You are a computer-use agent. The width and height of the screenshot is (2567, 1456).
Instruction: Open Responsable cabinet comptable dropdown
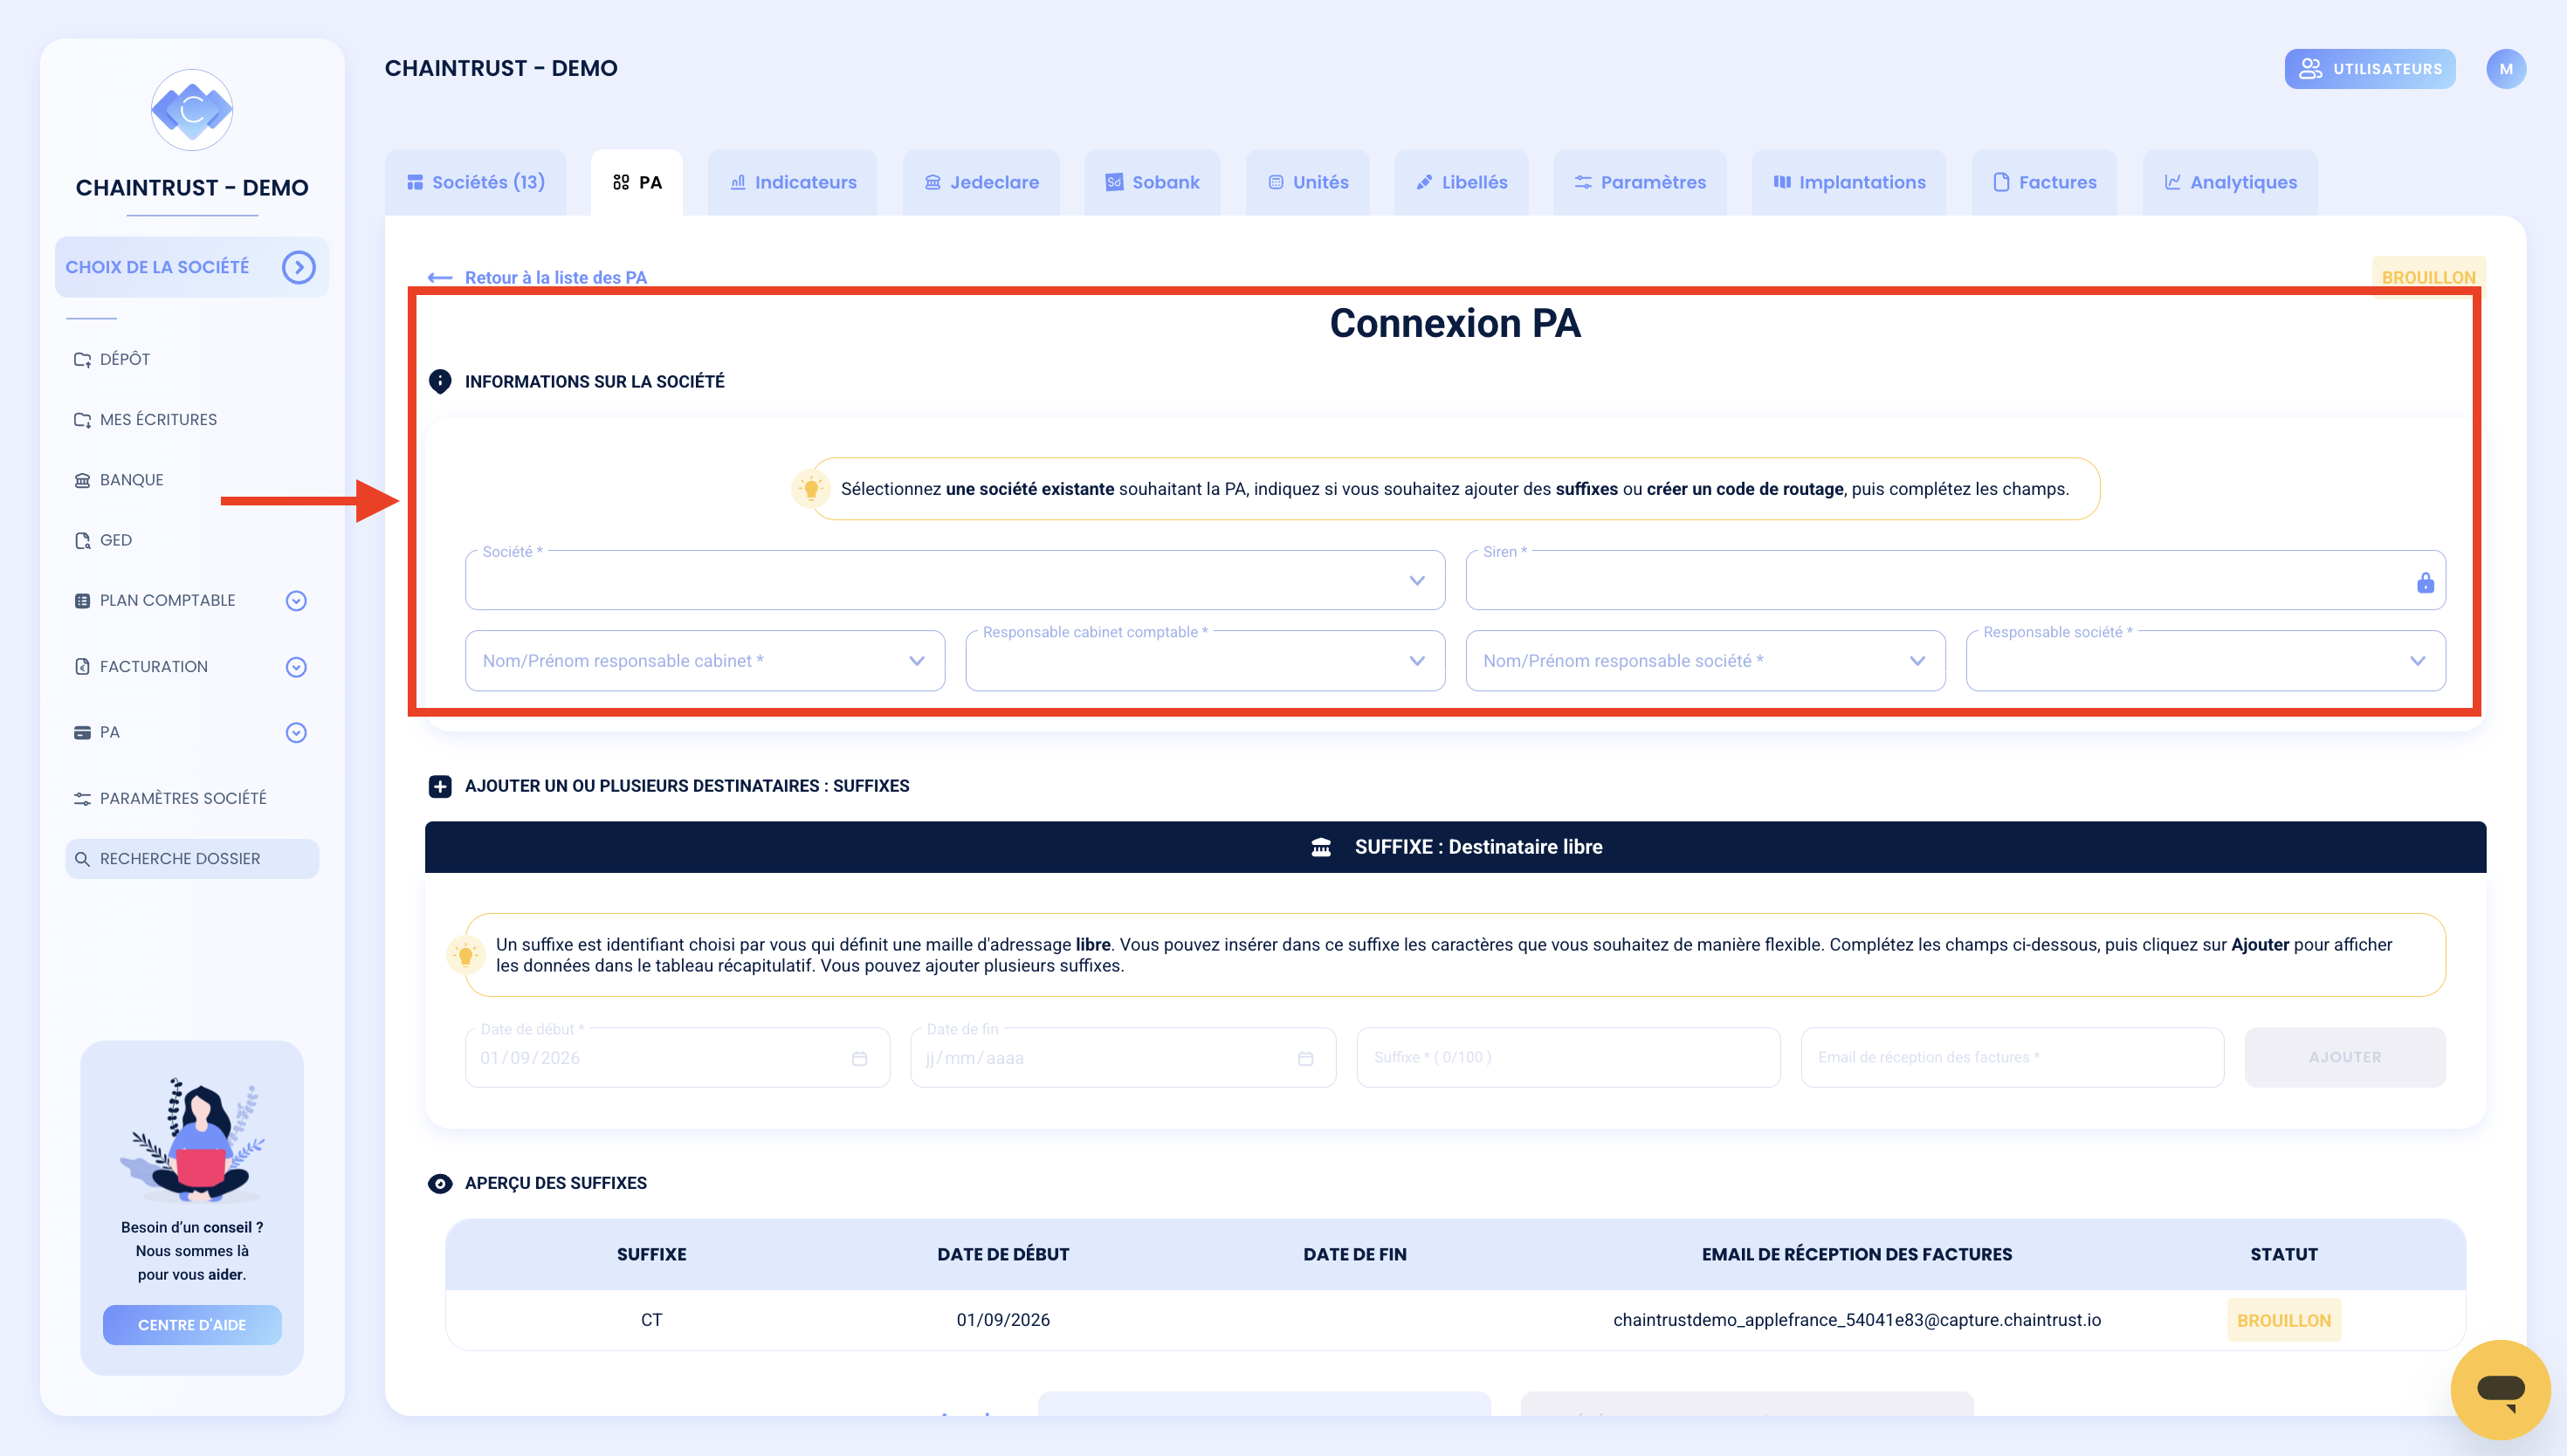tap(1205, 661)
